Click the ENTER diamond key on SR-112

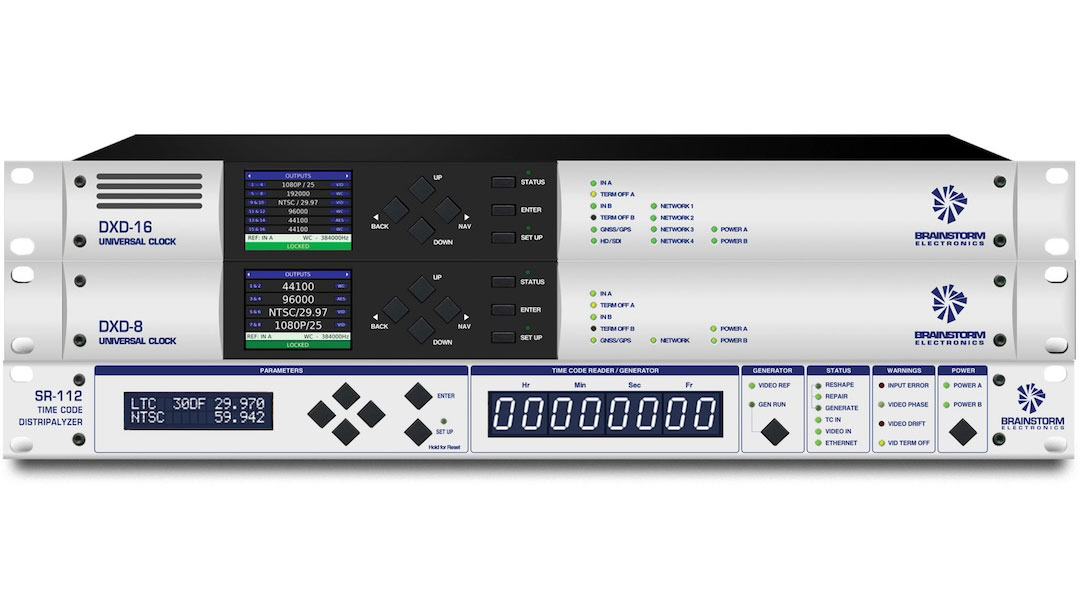[418, 396]
